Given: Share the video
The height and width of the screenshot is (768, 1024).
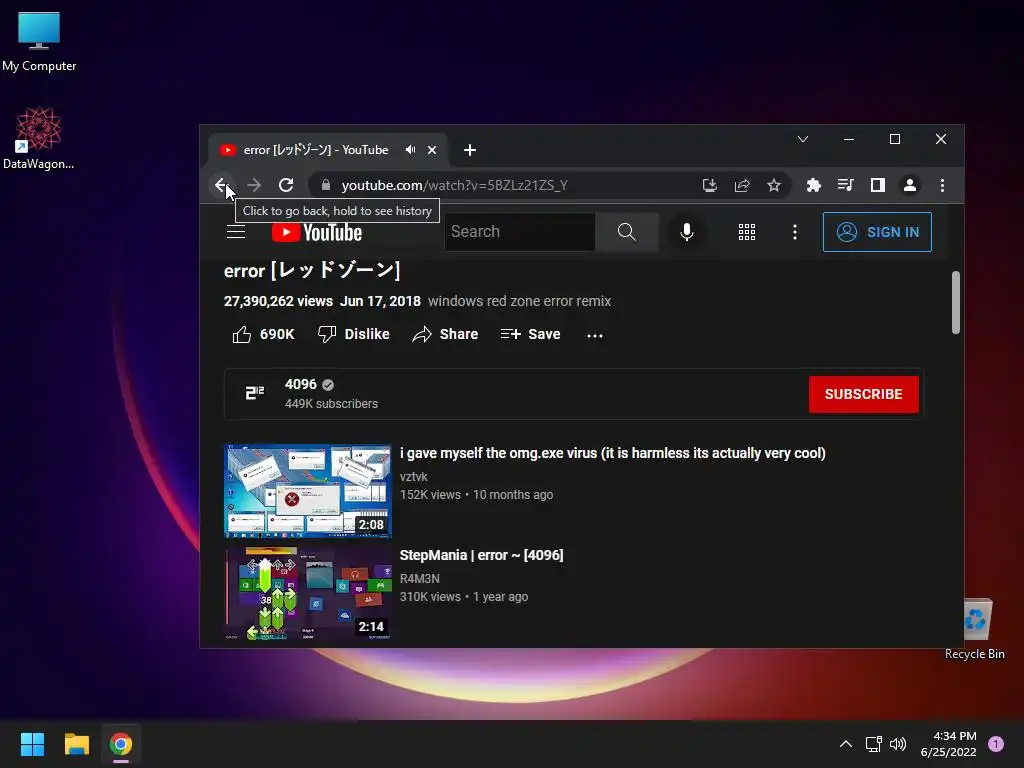Looking at the screenshot, I should pos(445,334).
